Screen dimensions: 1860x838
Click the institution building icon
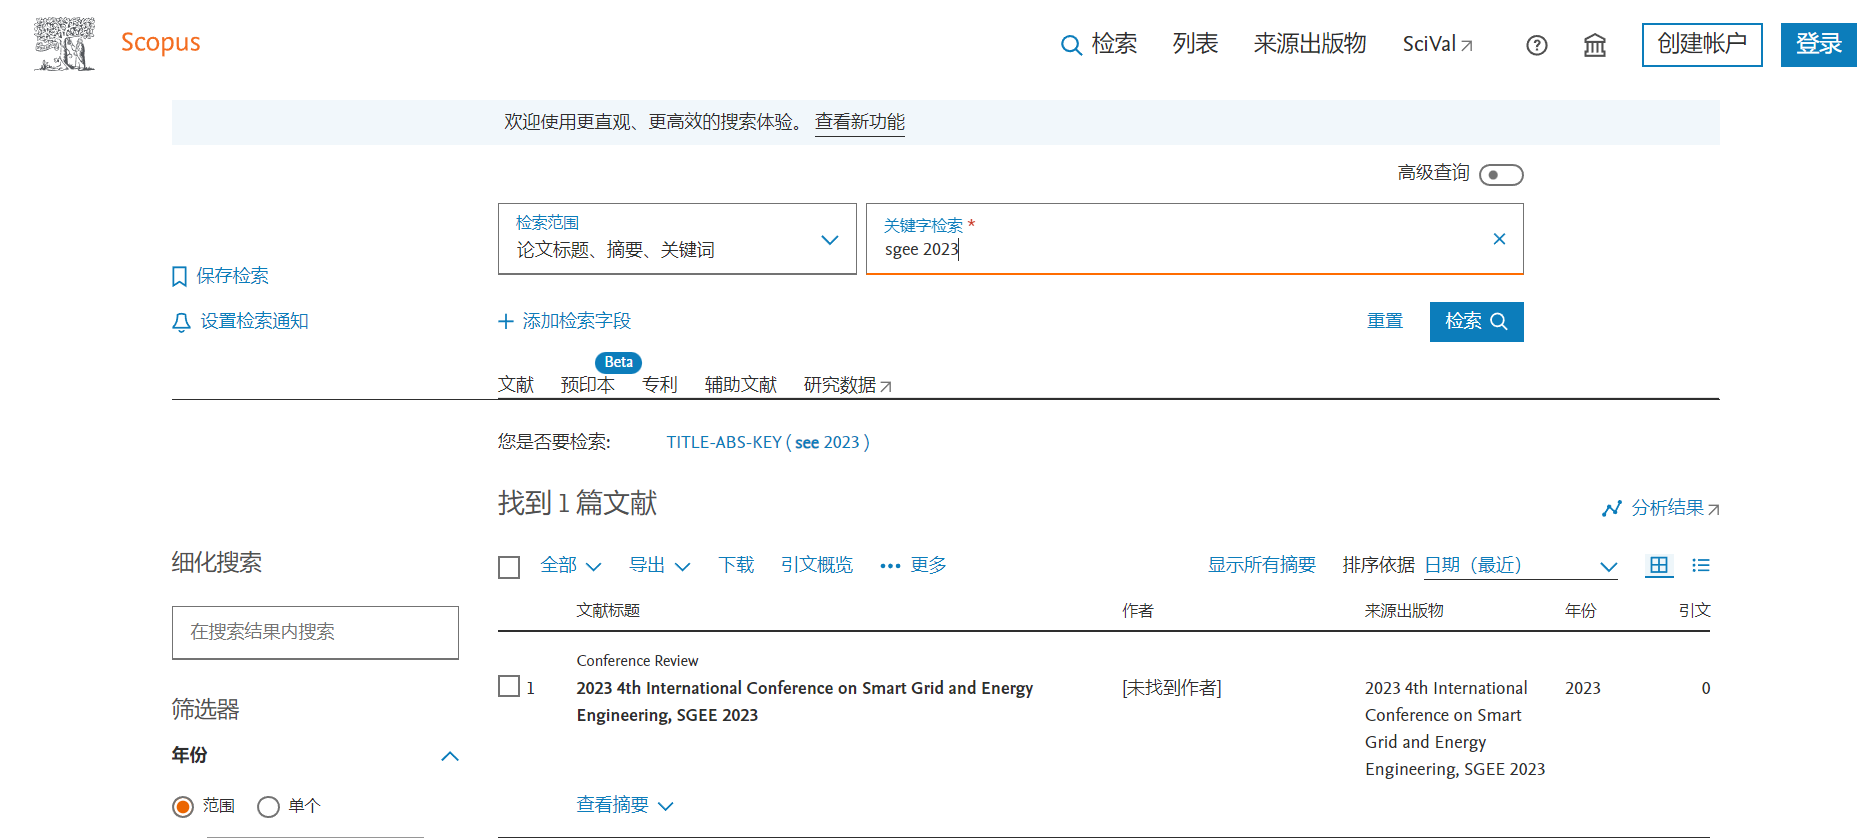tap(1594, 45)
